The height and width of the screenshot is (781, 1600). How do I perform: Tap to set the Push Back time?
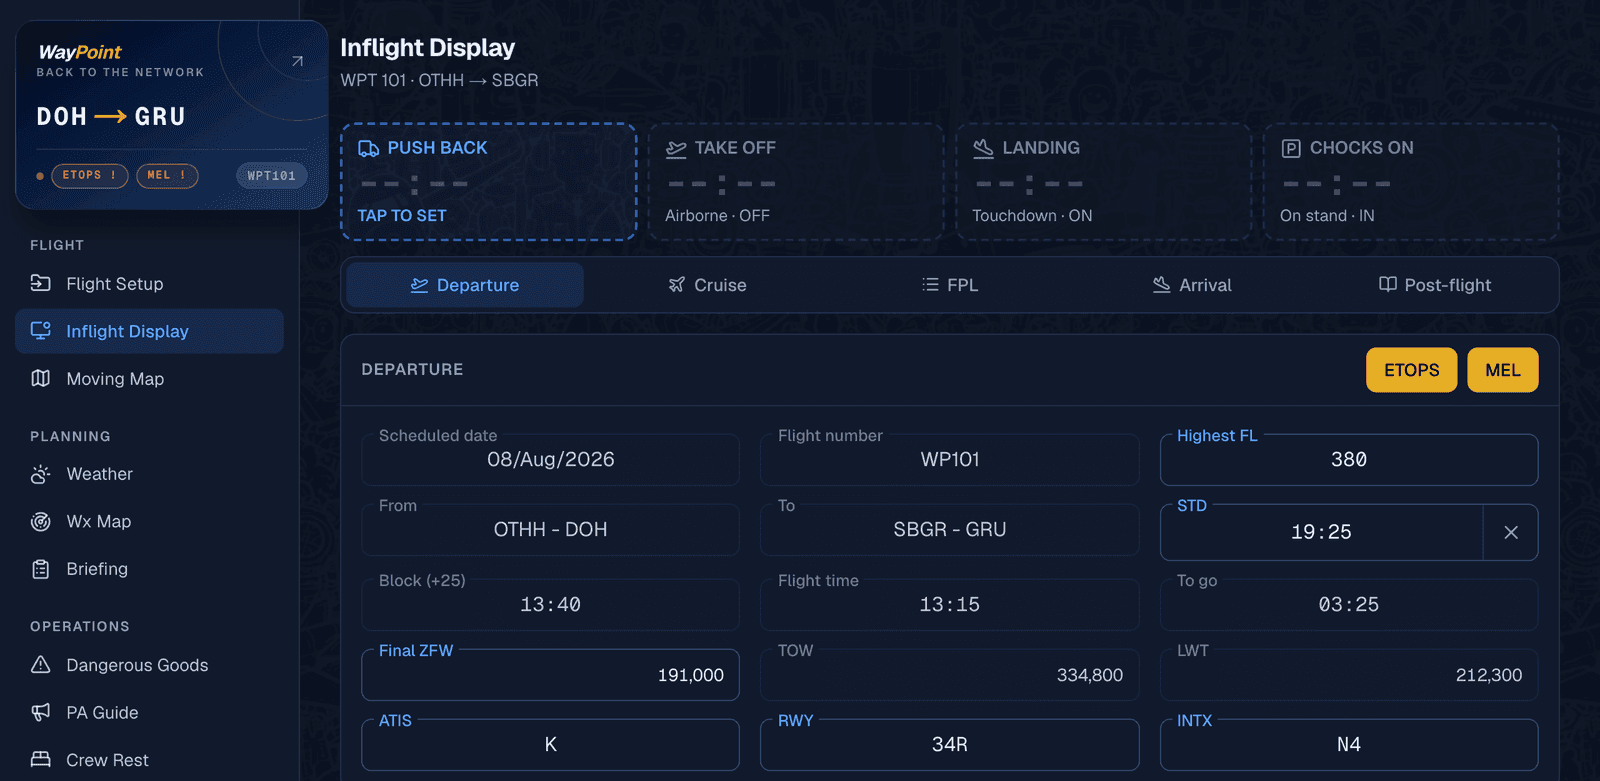tap(489, 182)
